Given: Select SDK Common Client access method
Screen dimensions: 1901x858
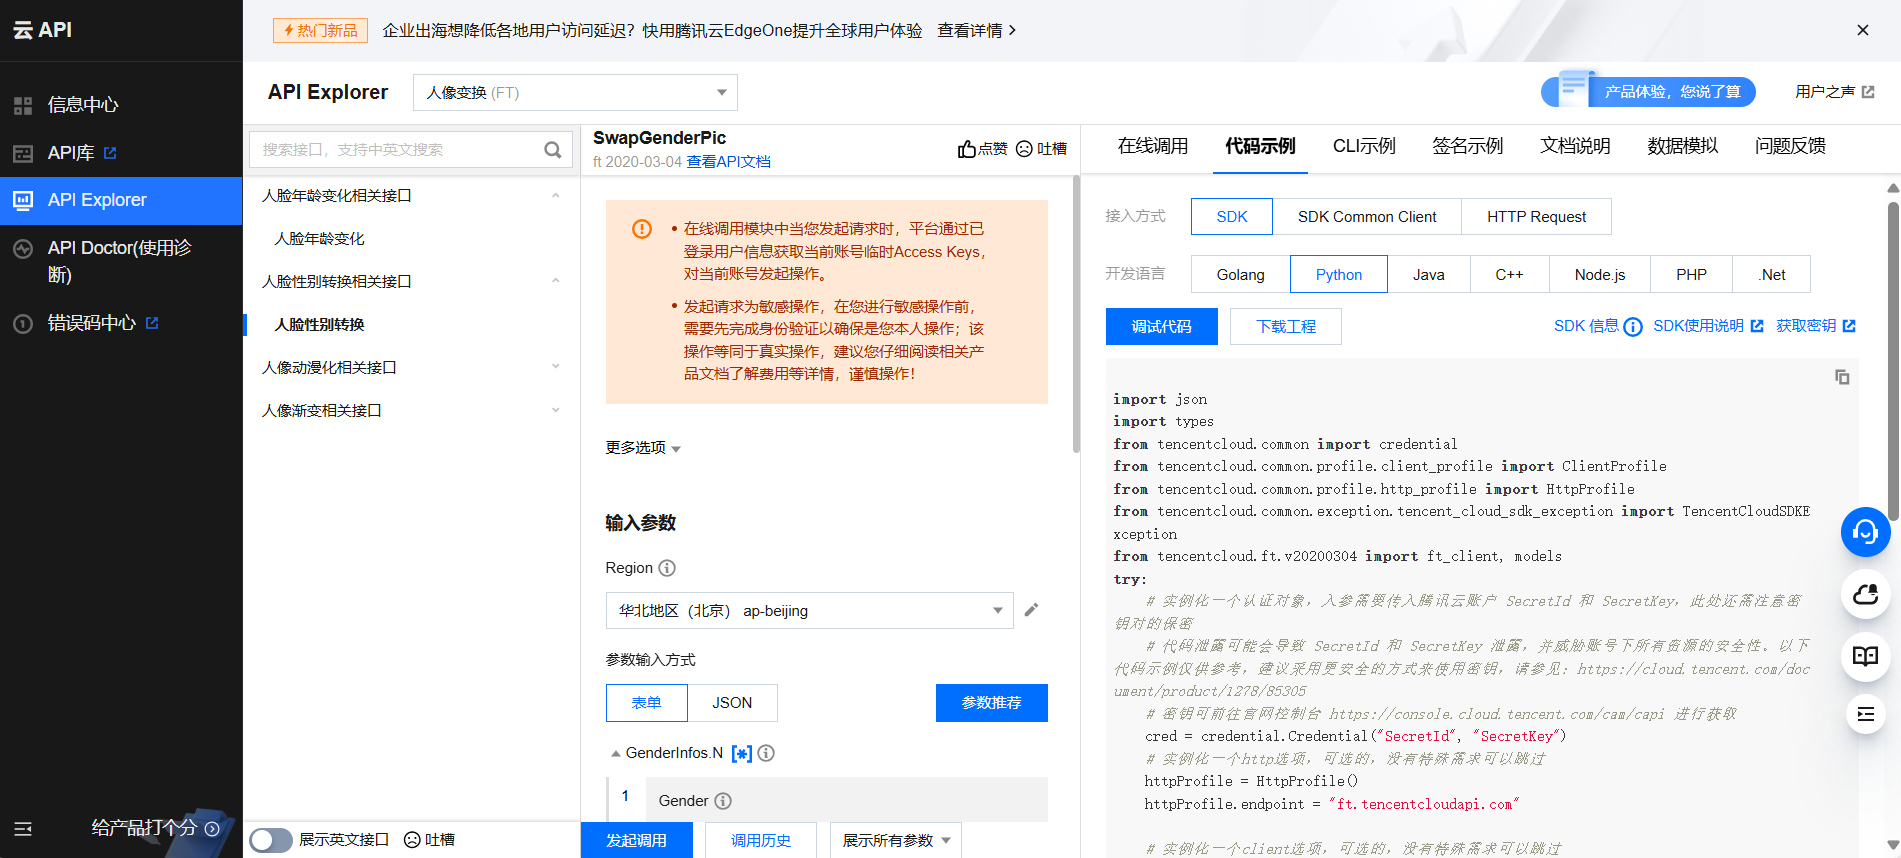Looking at the screenshot, I should pos(1367,217).
